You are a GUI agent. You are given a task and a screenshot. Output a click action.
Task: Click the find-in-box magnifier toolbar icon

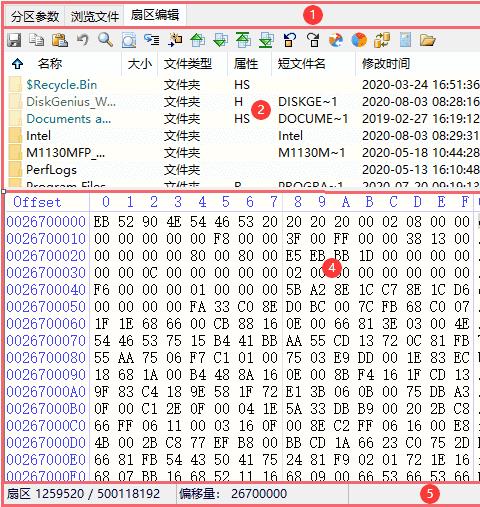coord(129,41)
